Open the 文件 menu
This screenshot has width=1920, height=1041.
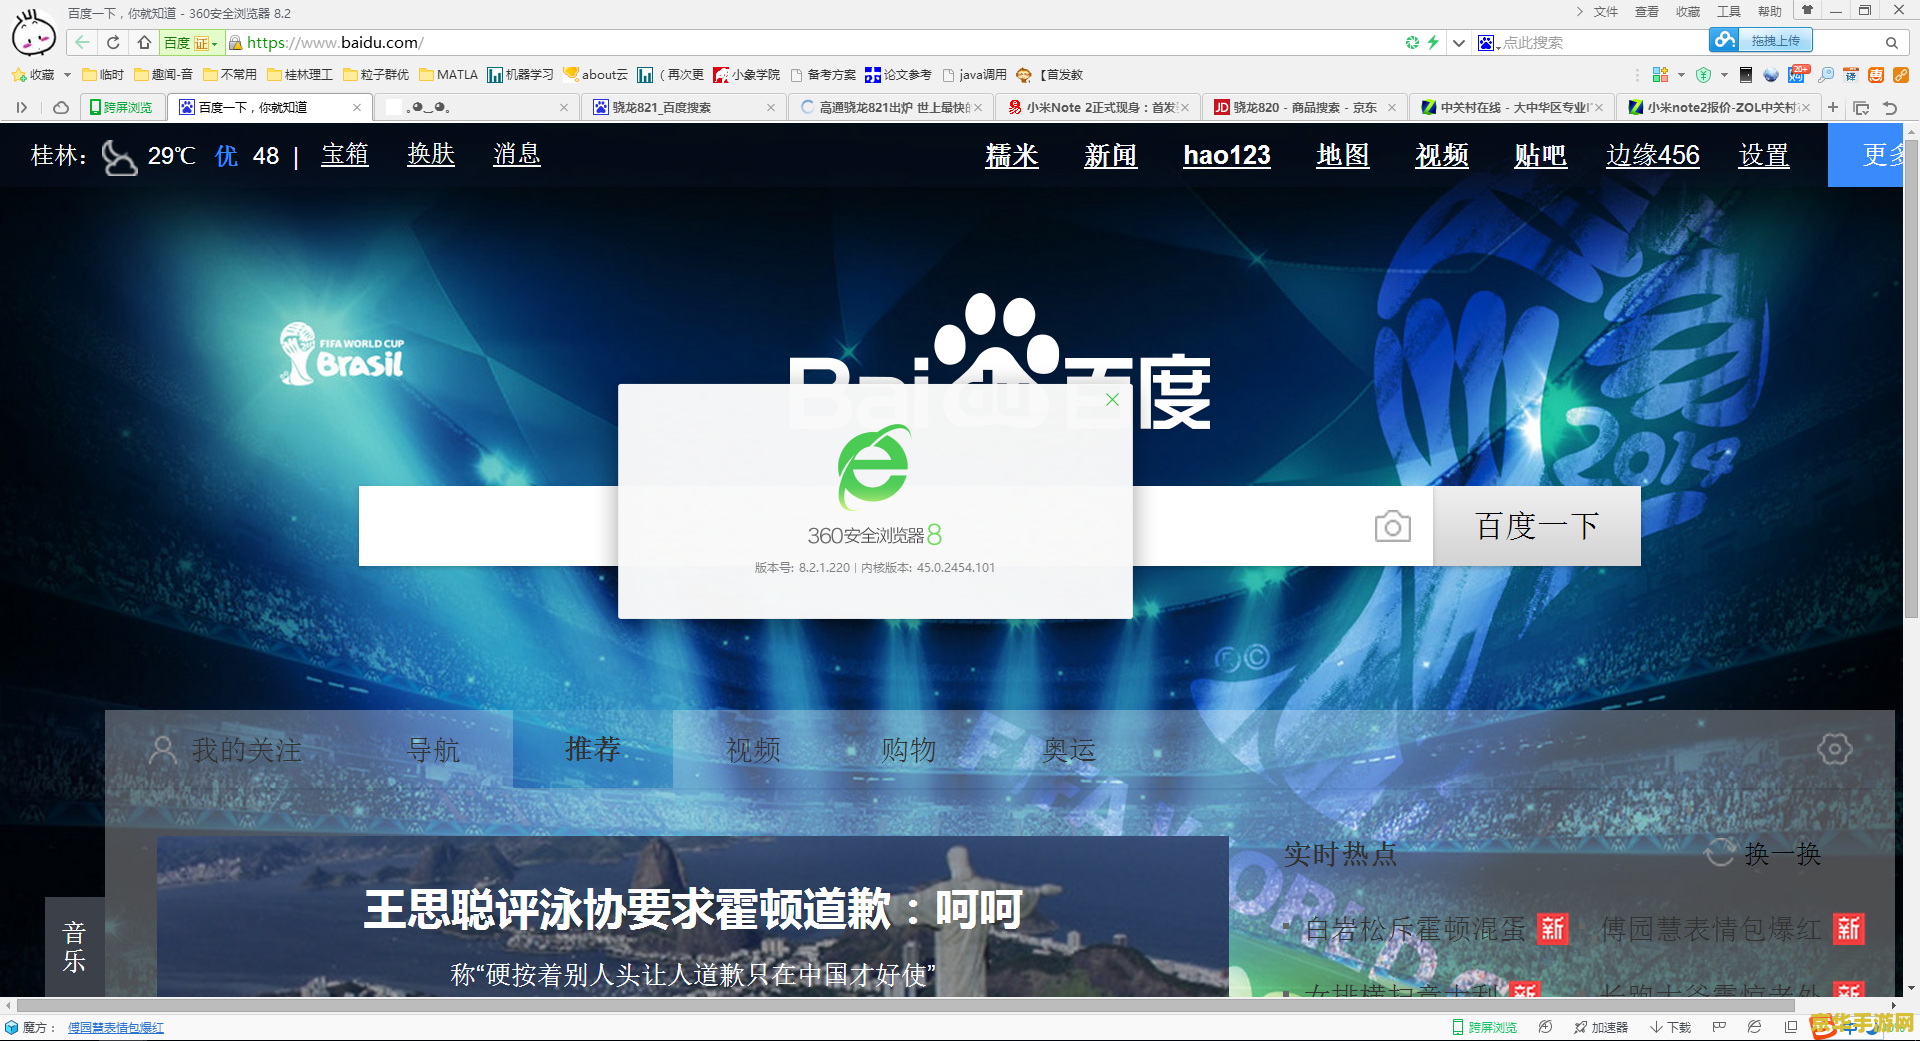tap(1605, 12)
